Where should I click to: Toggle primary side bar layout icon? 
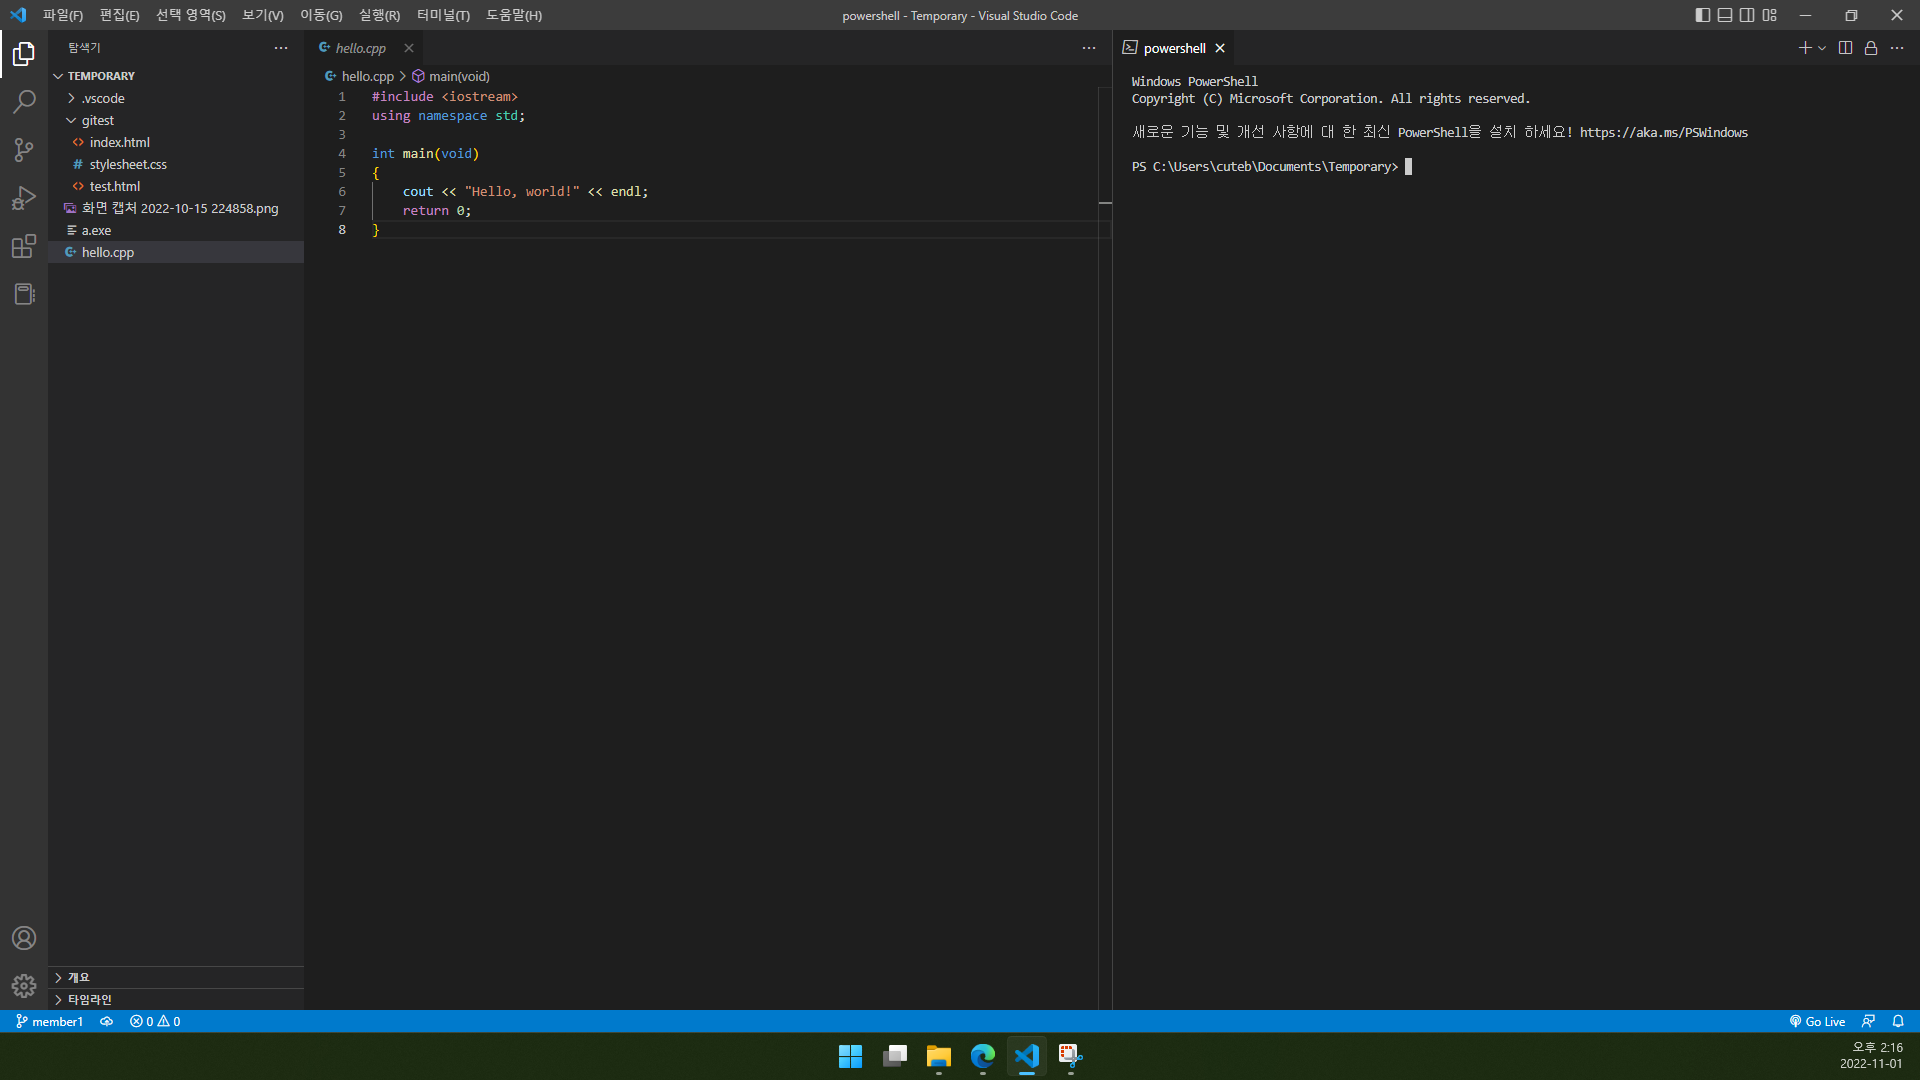[1703, 15]
